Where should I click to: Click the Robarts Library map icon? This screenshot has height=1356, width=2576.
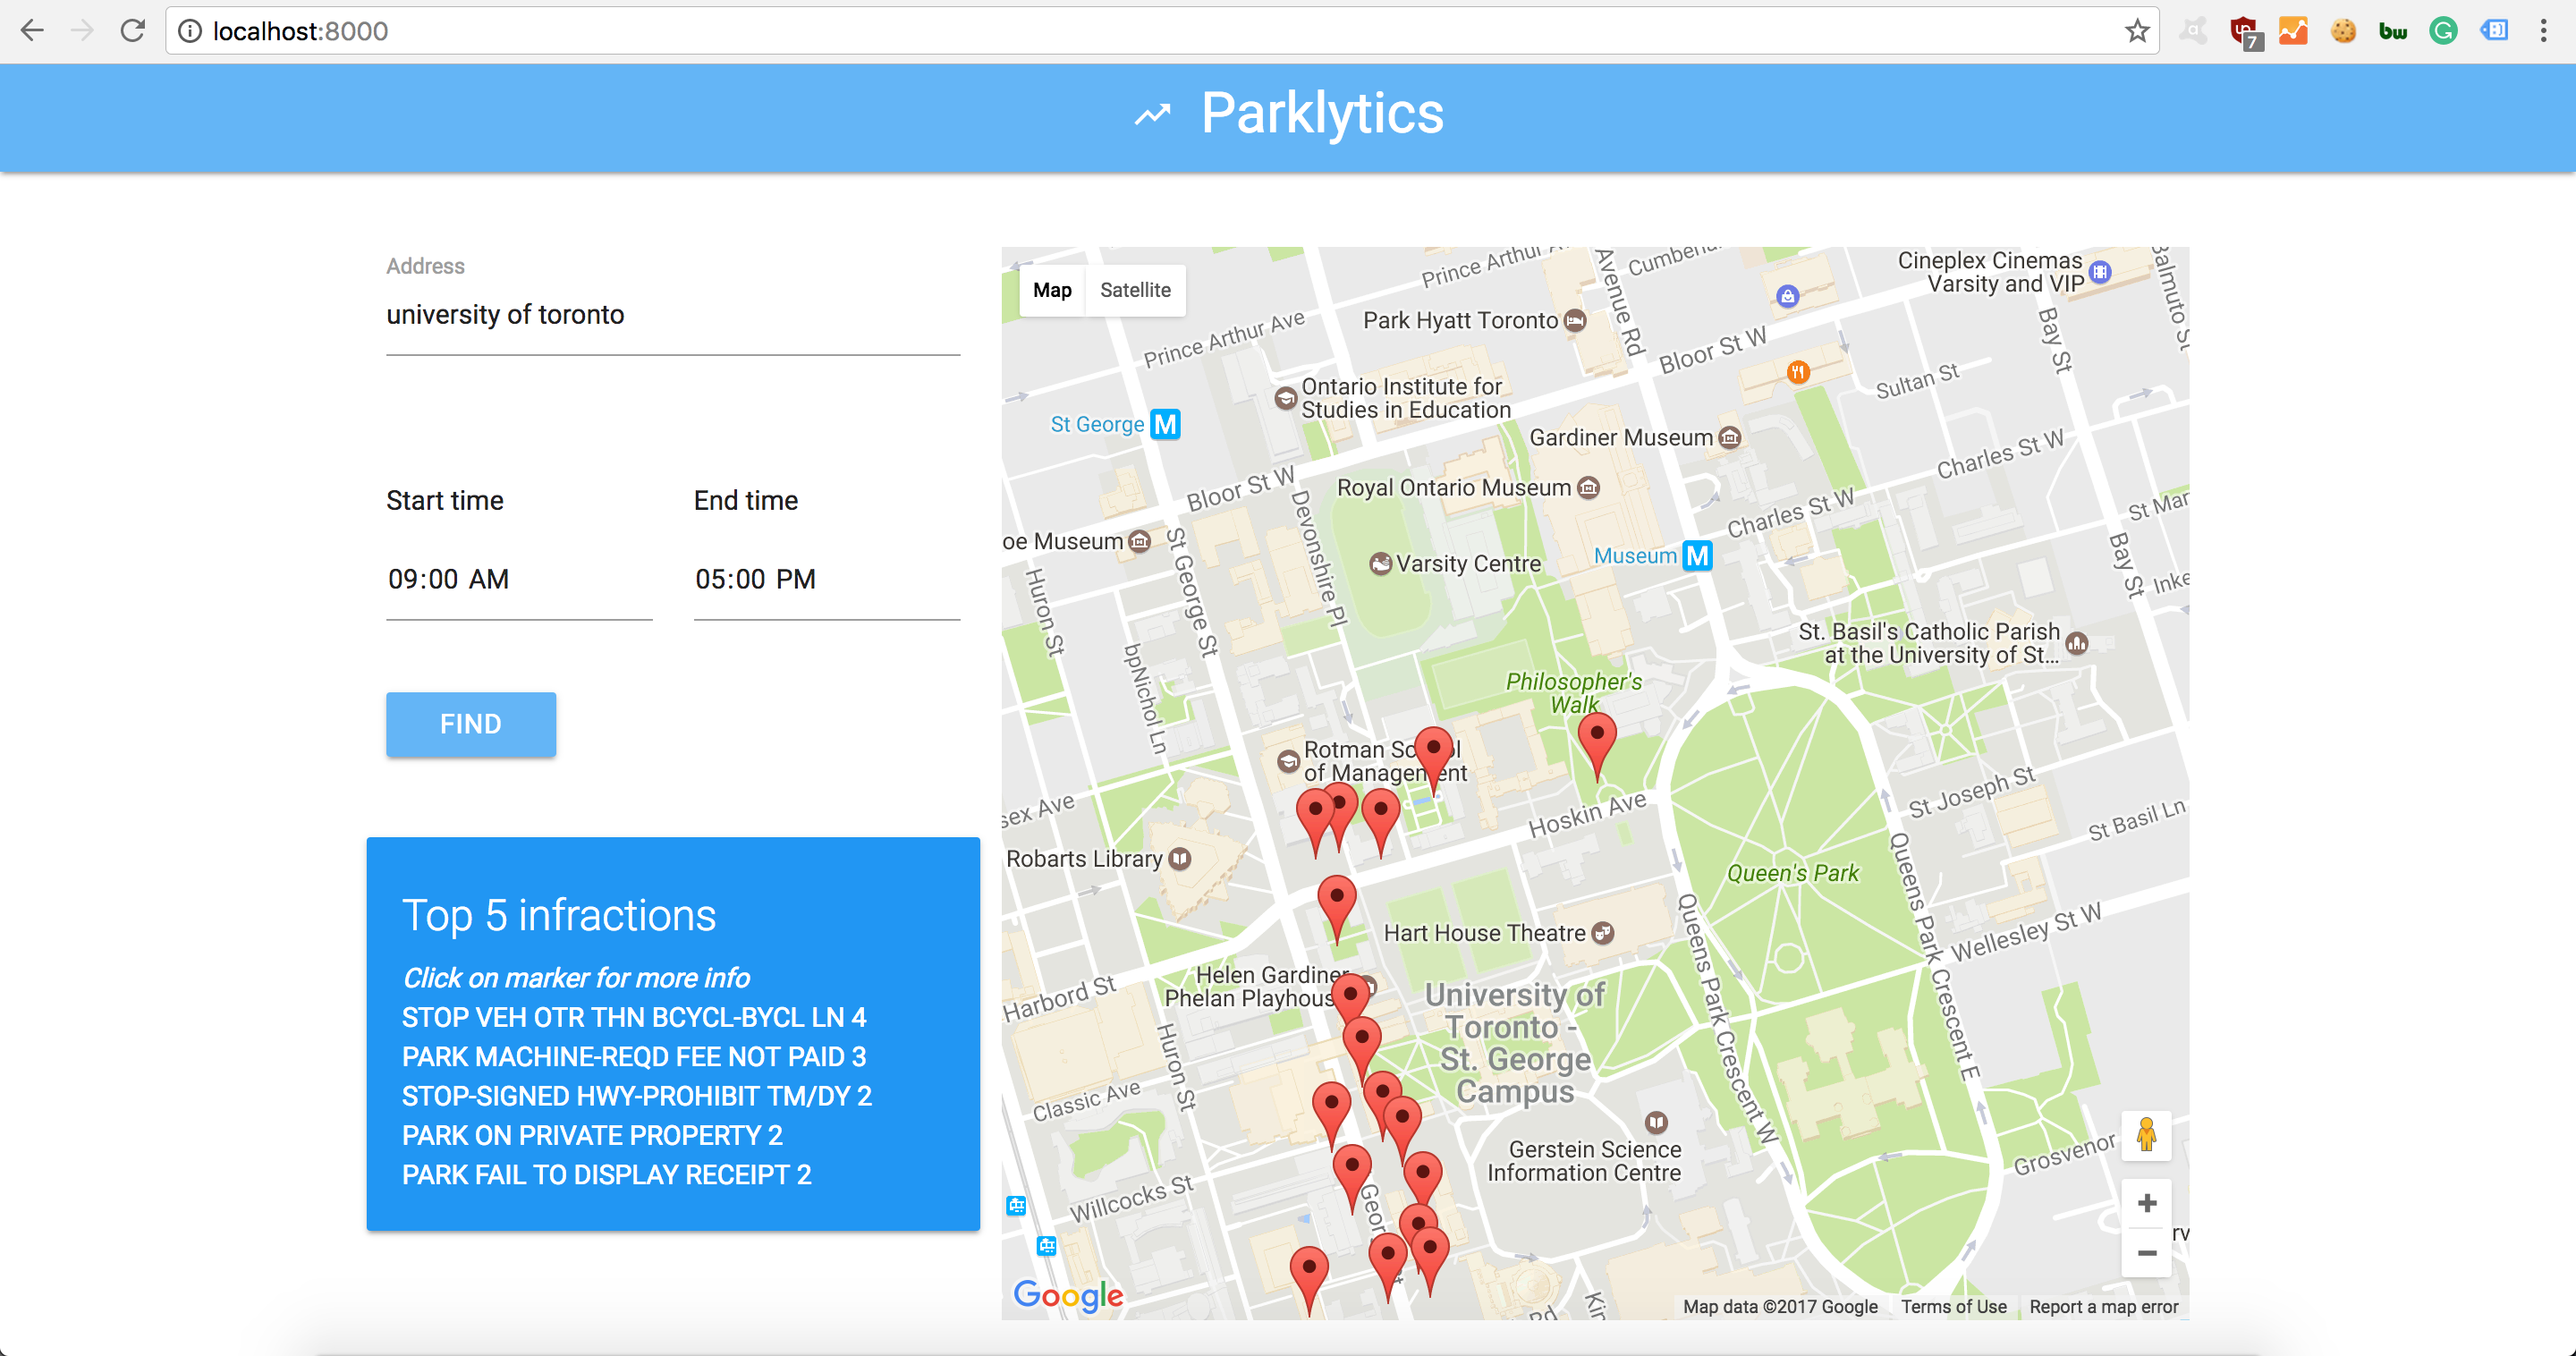click(1180, 859)
